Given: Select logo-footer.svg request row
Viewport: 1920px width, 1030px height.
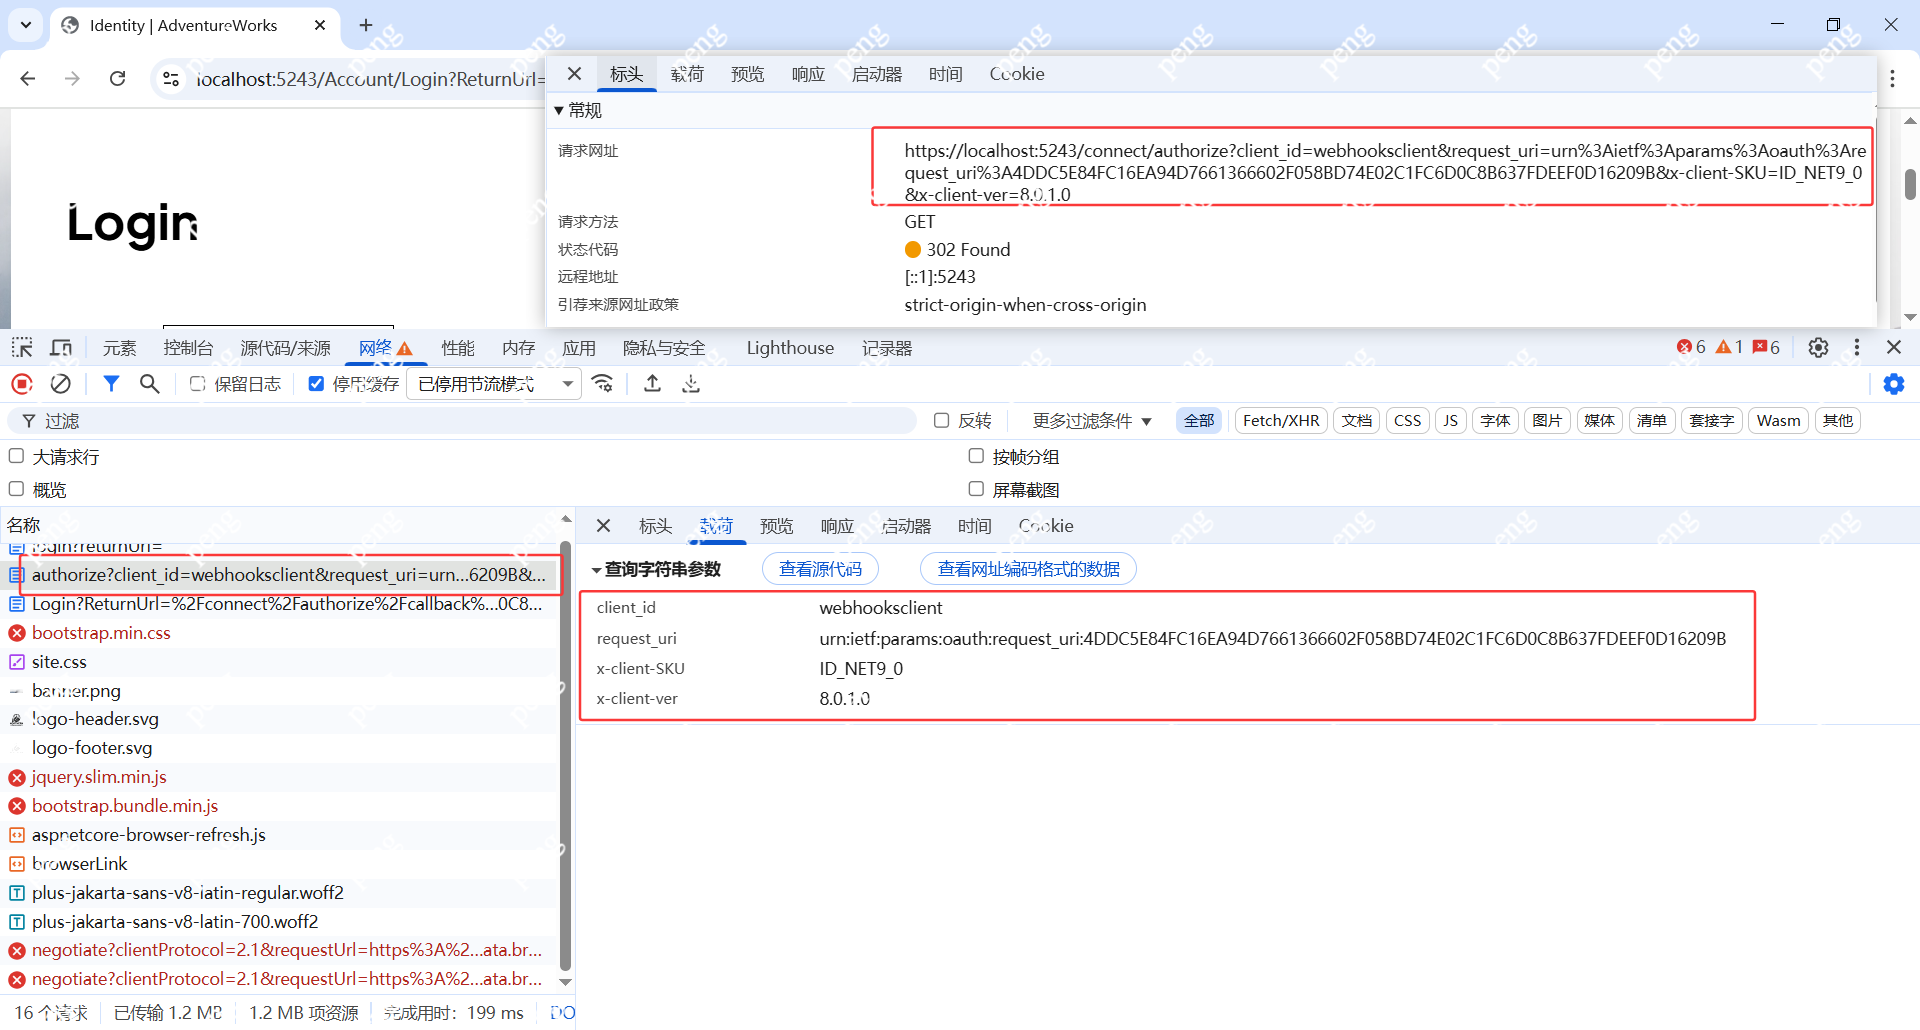Looking at the screenshot, I should tap(280, 748).
